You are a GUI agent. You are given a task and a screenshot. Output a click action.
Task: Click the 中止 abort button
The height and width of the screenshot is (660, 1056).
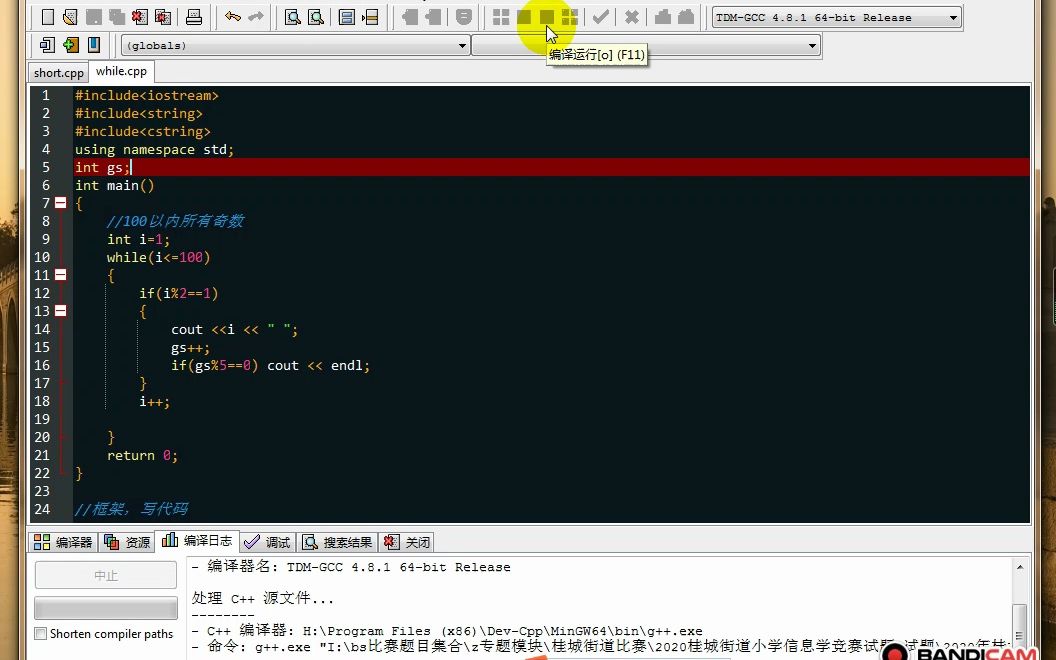tap(106, 575)
